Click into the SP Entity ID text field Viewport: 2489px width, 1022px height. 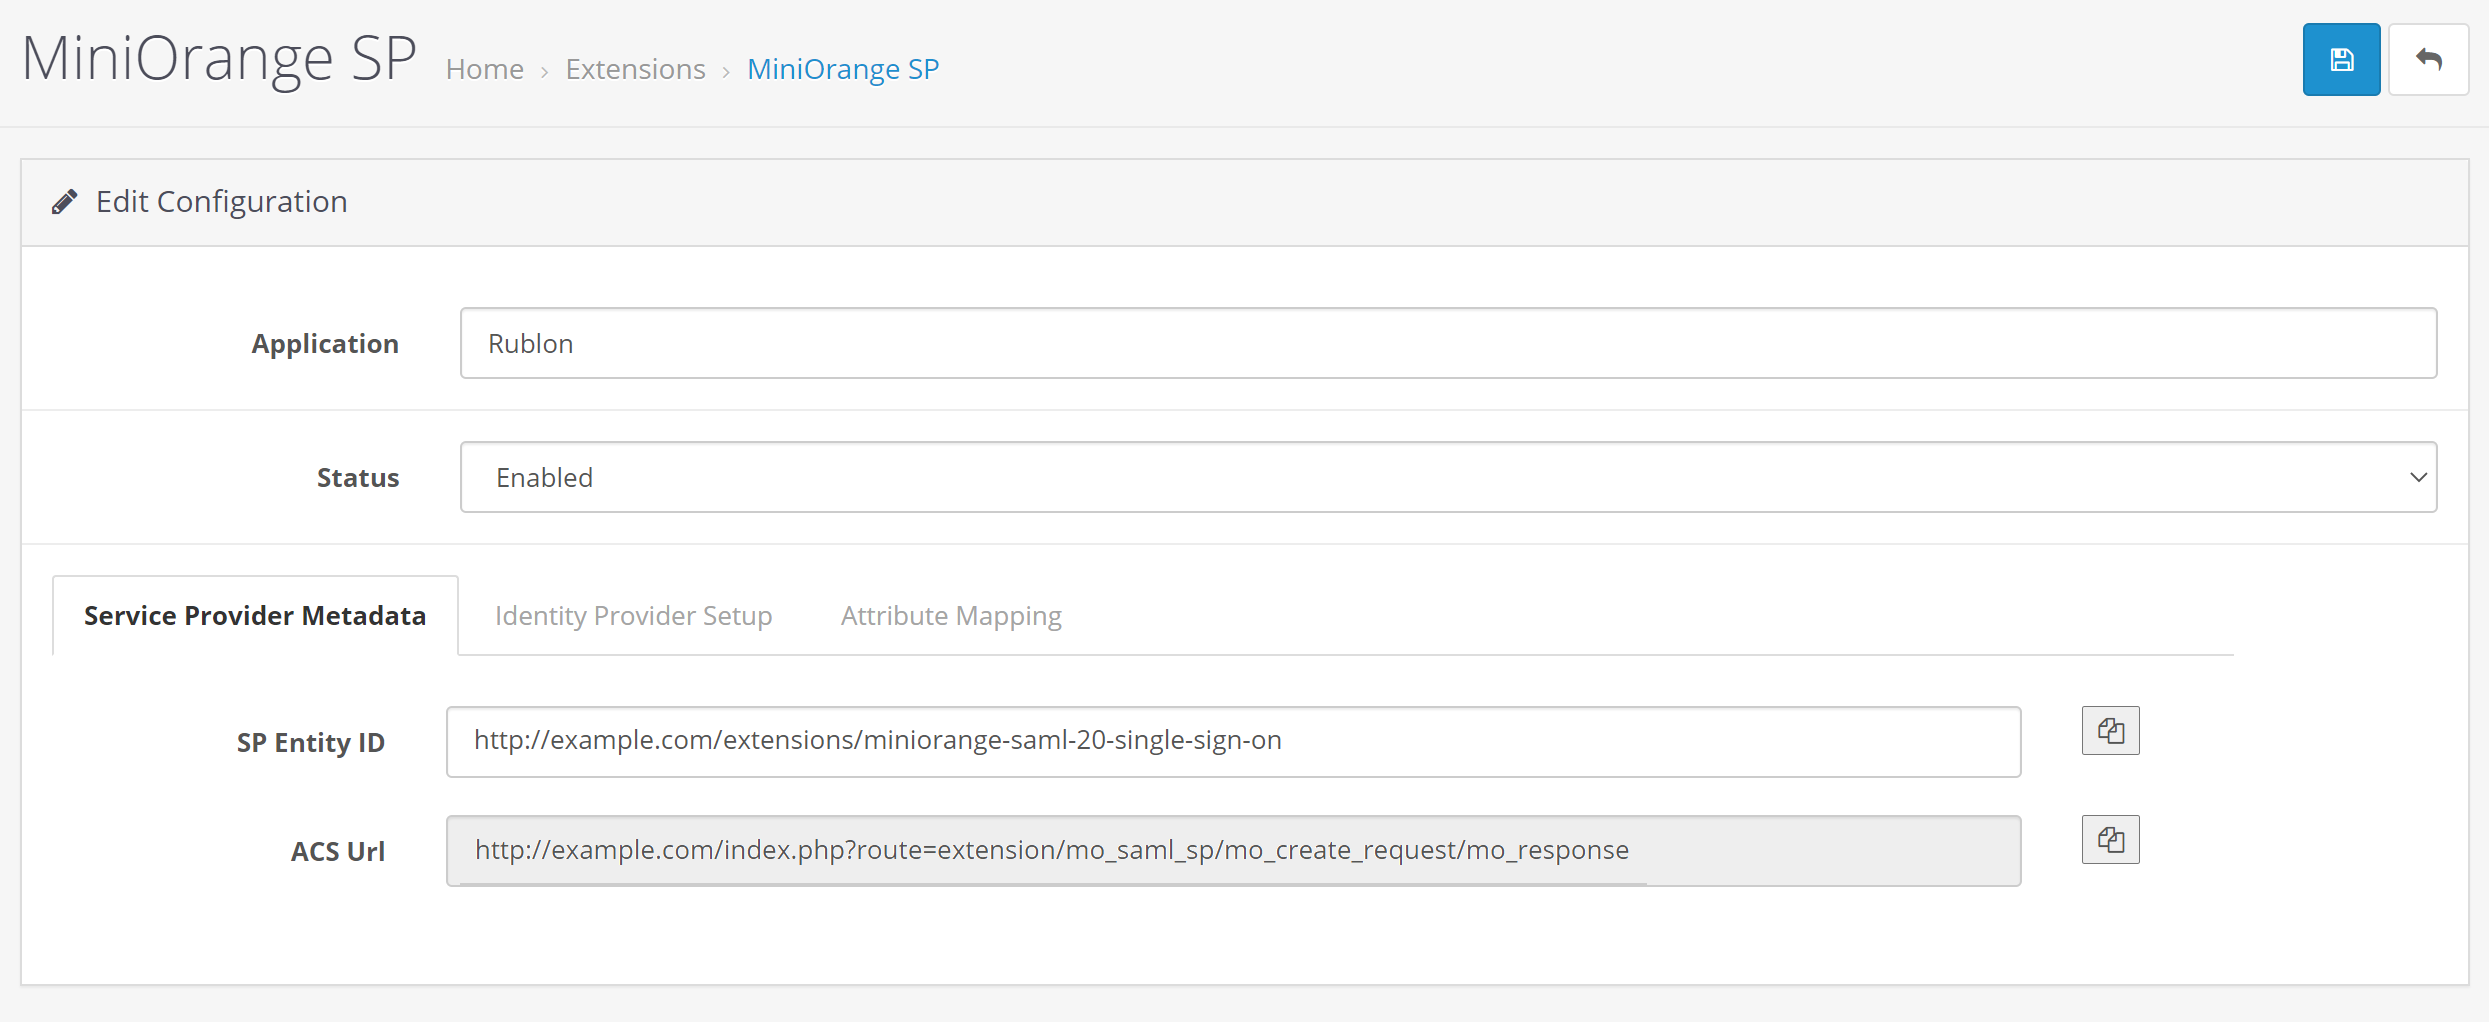point(1232,741)
